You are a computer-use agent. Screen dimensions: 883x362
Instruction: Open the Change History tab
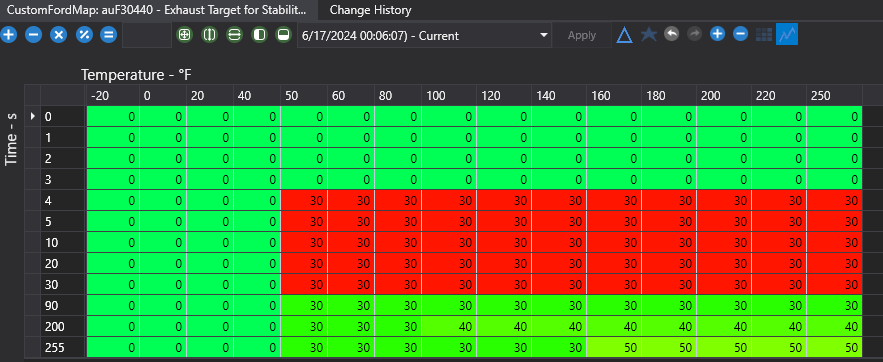pyautogui.click(x=370, y=10)
